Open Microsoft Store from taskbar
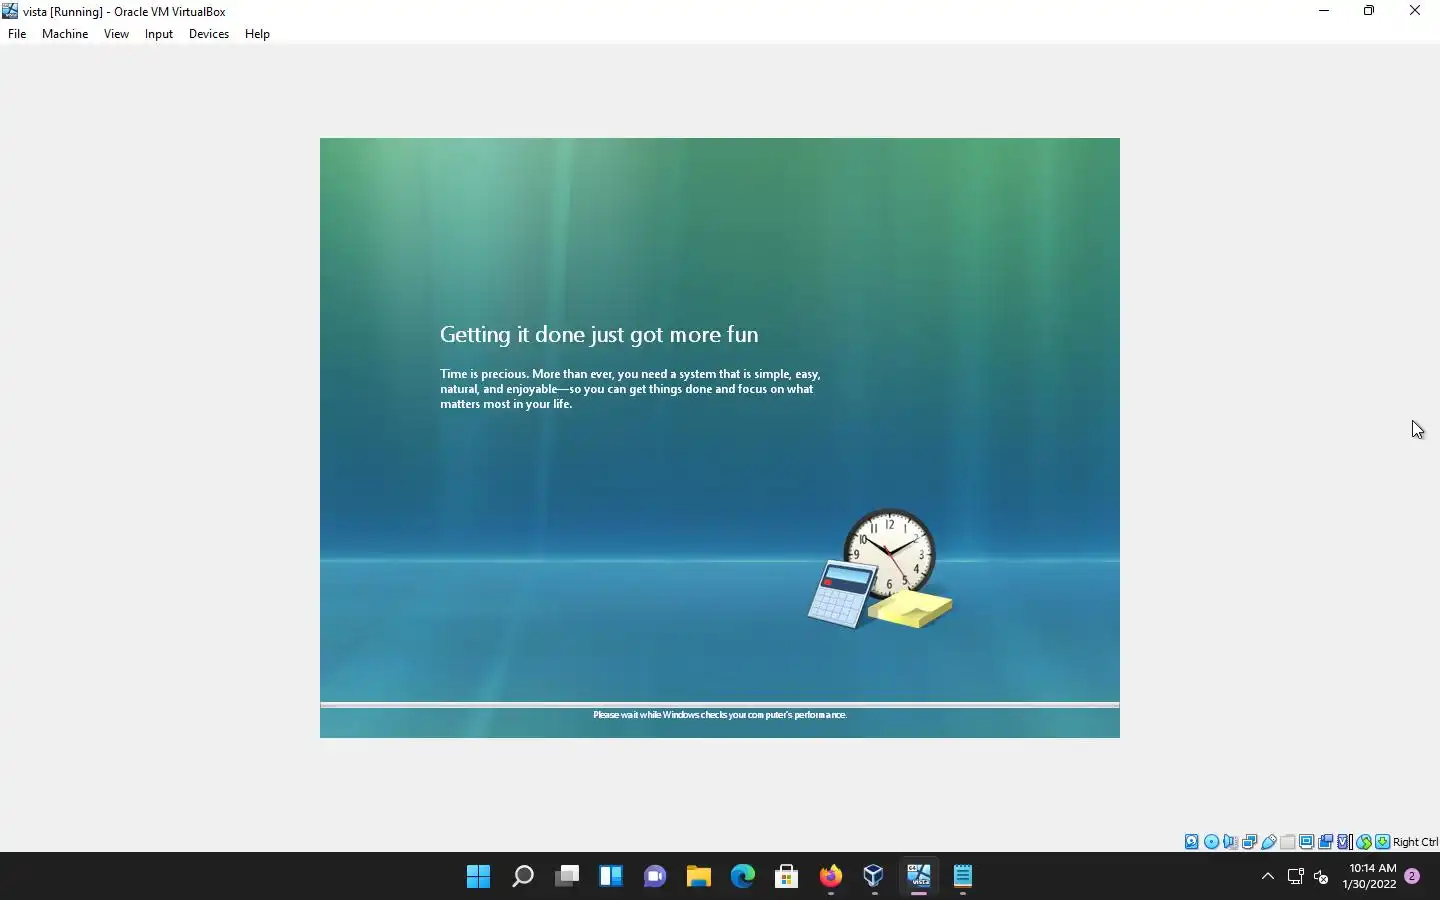 pyautogui.click(x=786, y=877)
